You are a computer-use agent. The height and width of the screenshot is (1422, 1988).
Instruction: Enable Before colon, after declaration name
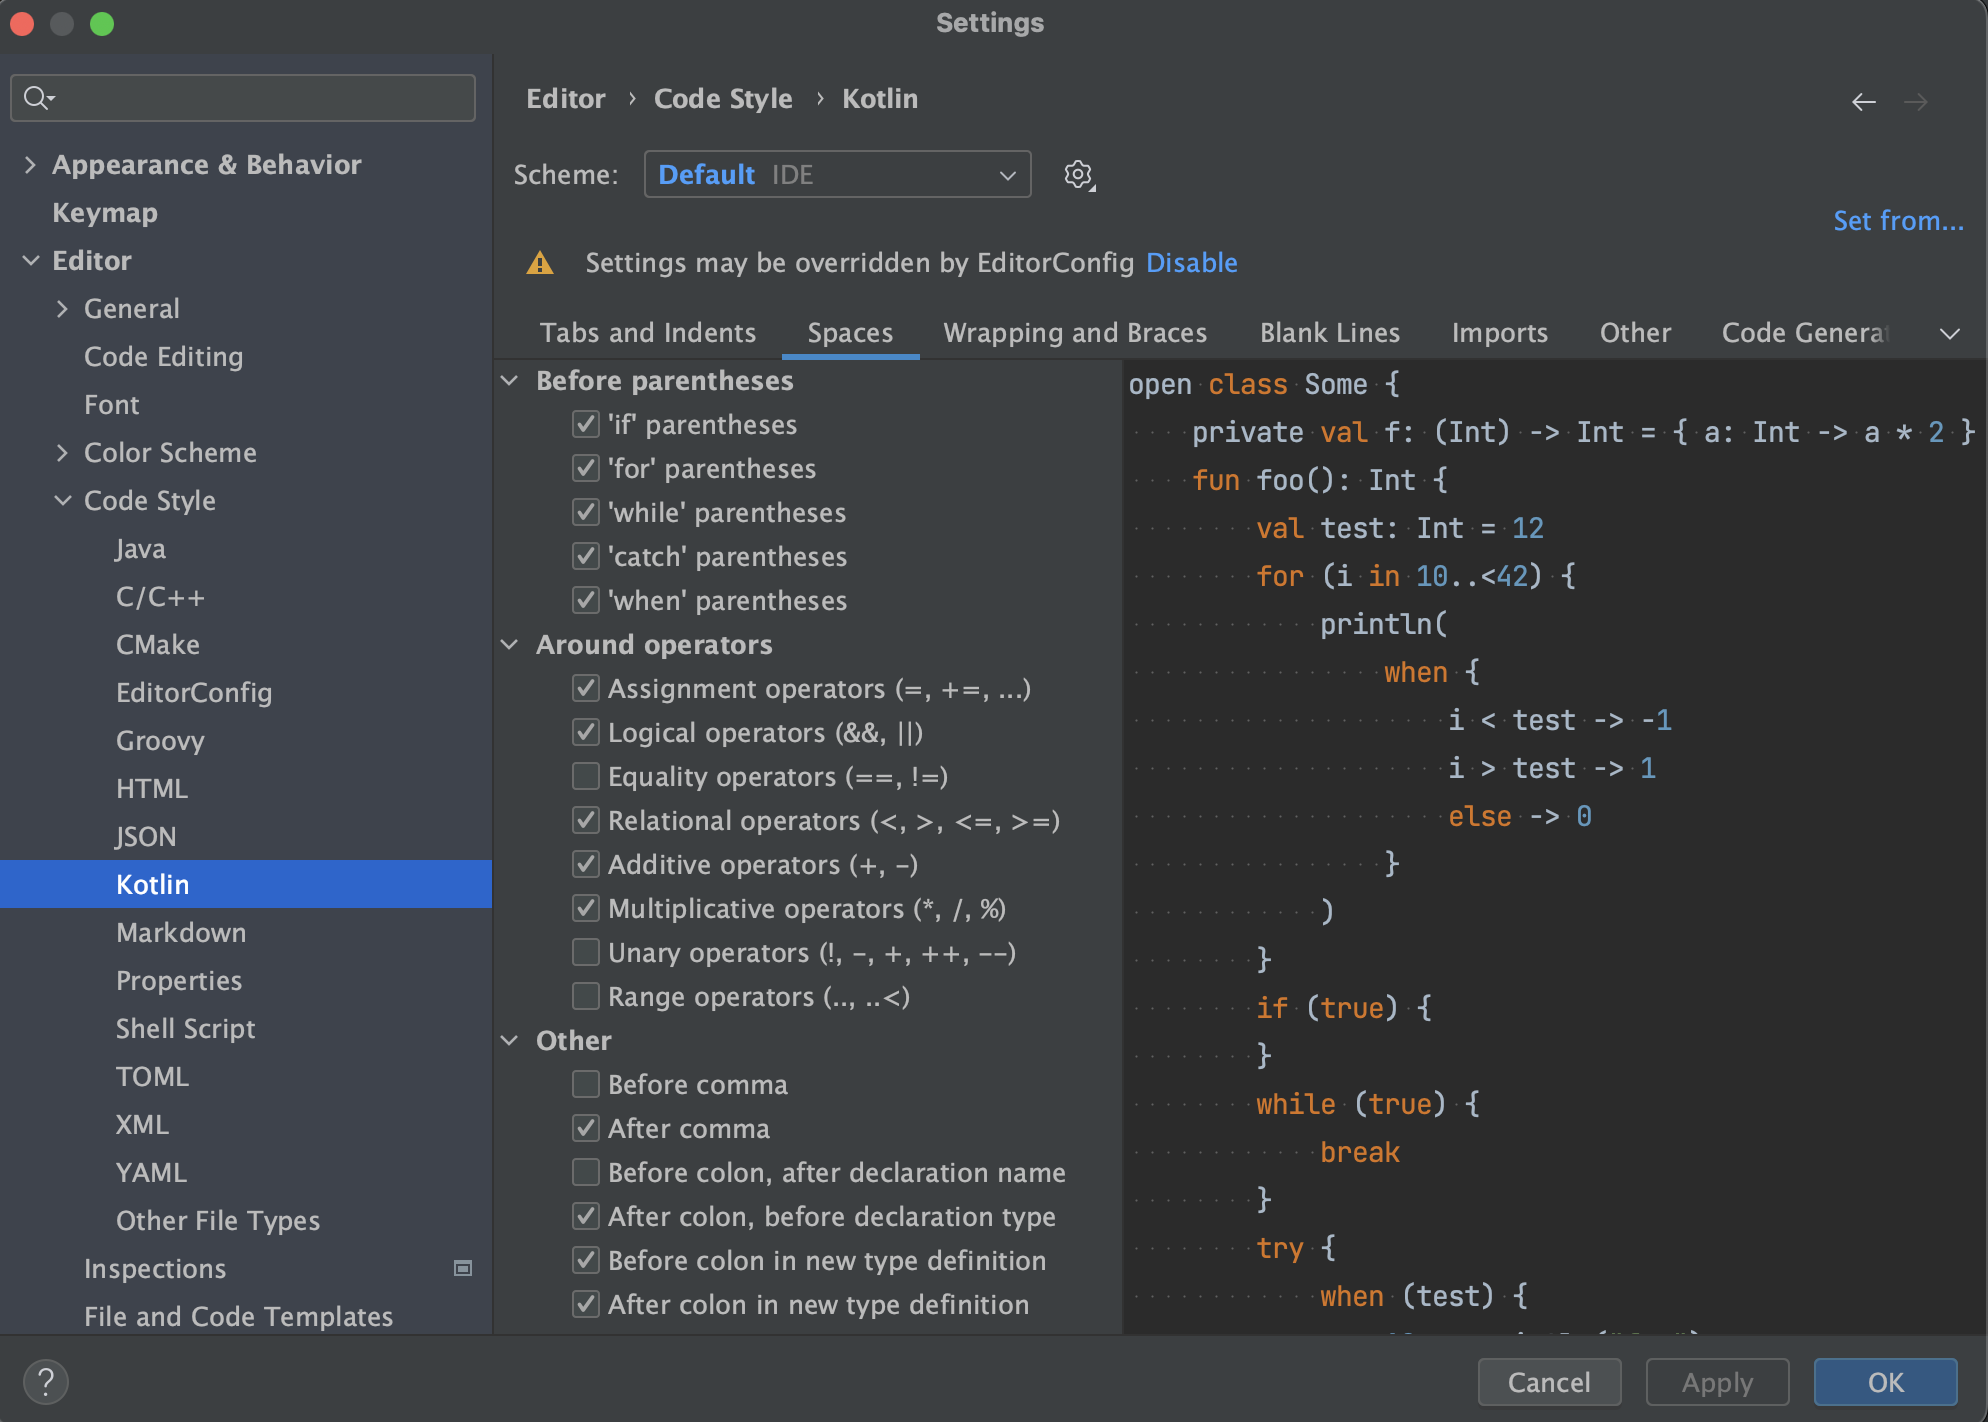[586, 1172]
